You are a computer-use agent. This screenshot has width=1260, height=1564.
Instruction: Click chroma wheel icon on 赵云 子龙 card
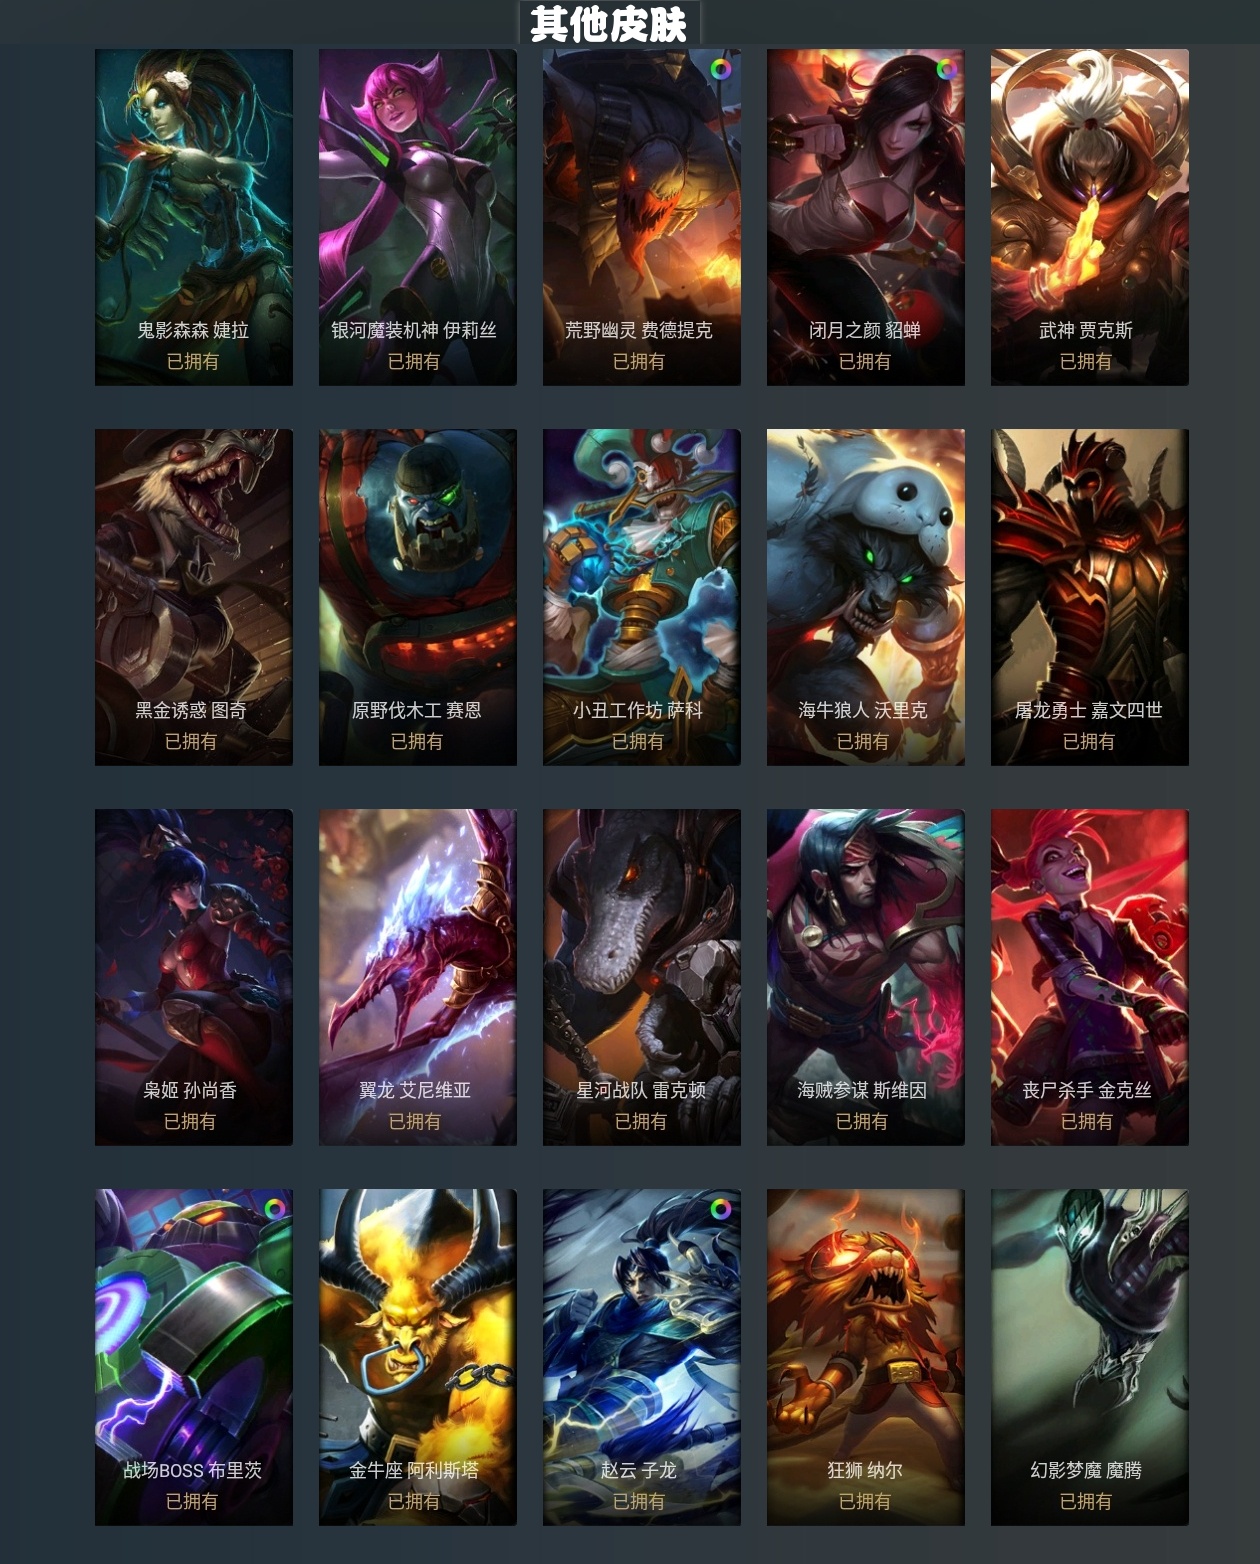coord(720,1209)
